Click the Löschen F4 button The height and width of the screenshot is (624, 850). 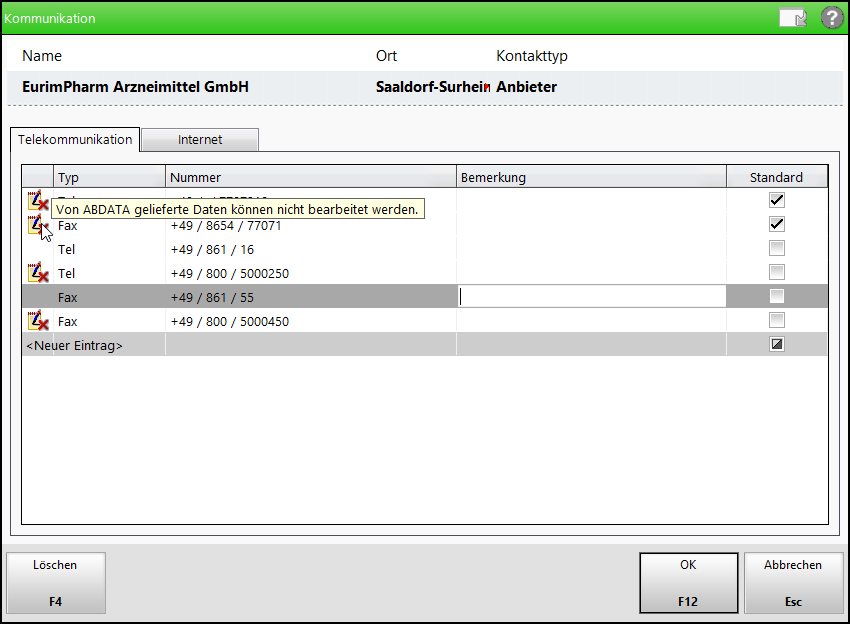coord(55,583)
